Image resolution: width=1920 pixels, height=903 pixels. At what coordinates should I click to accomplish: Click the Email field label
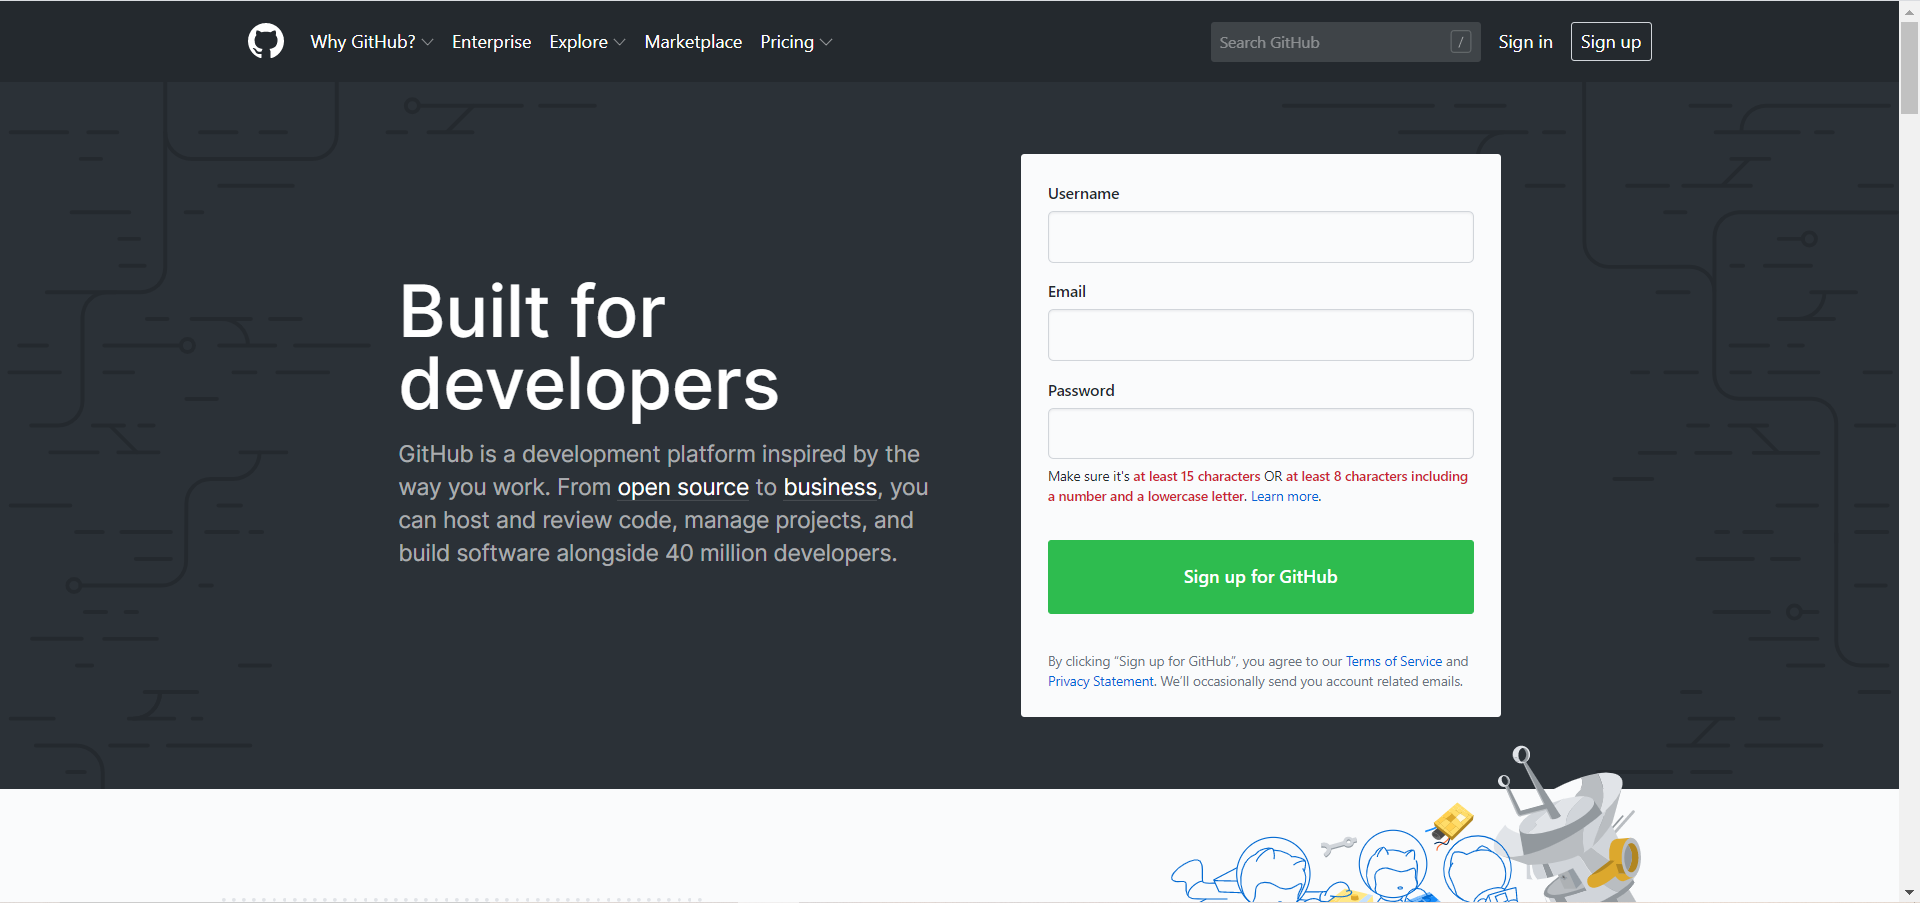pyautogui.click(x=1067, y=292)
